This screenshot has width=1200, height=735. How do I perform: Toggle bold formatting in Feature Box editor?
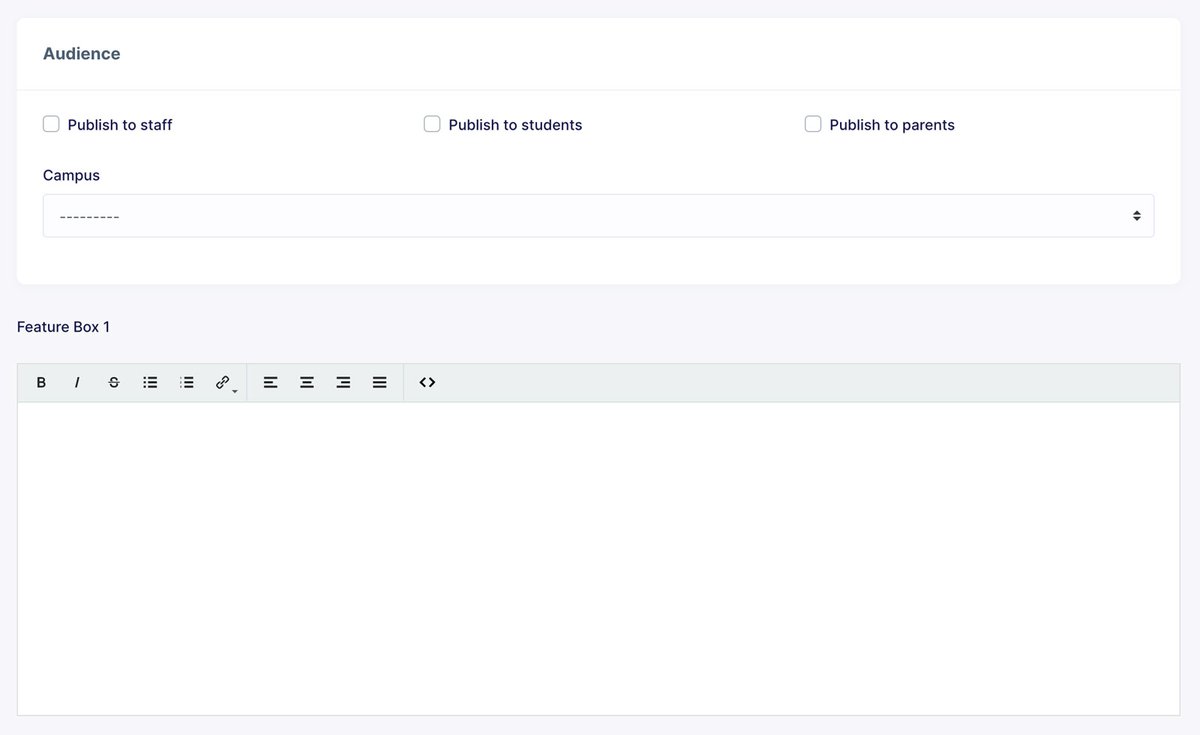pos(41,383)
